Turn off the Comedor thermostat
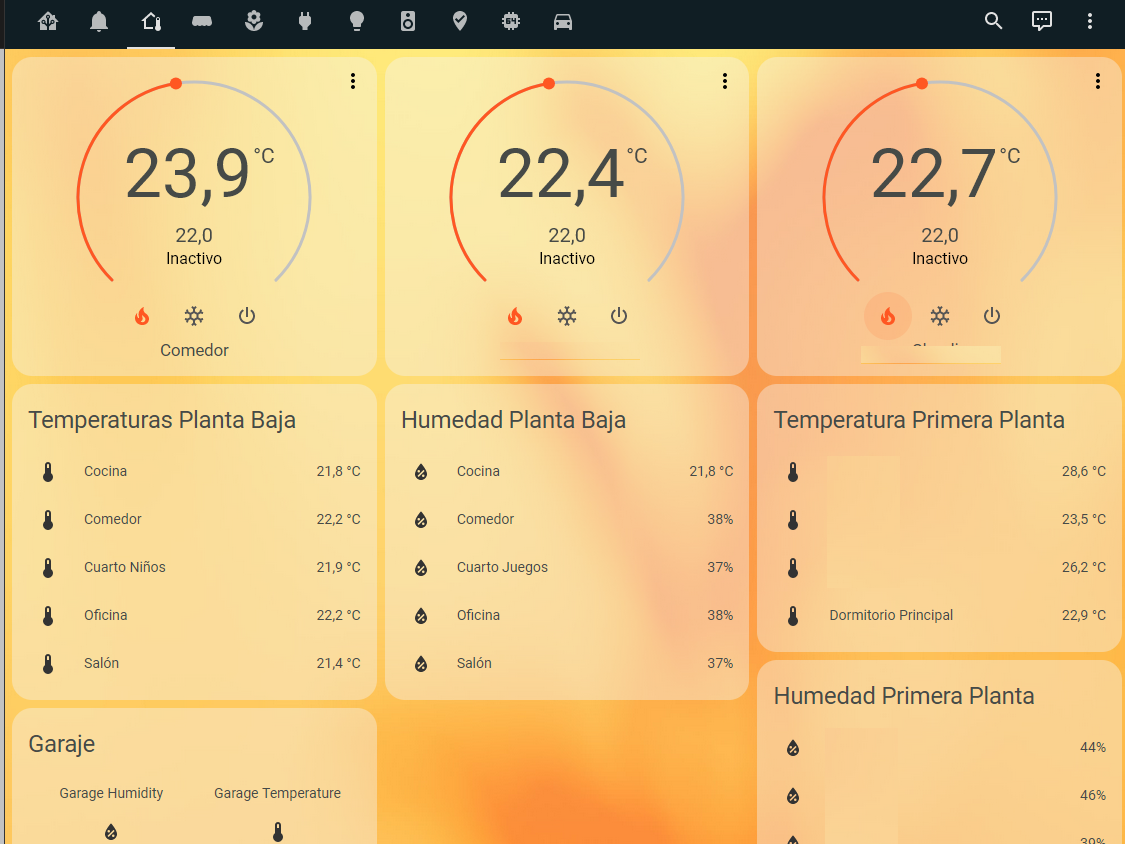Image resolution: width=1125 pixels, height=844 pixels. click(247, 316)
